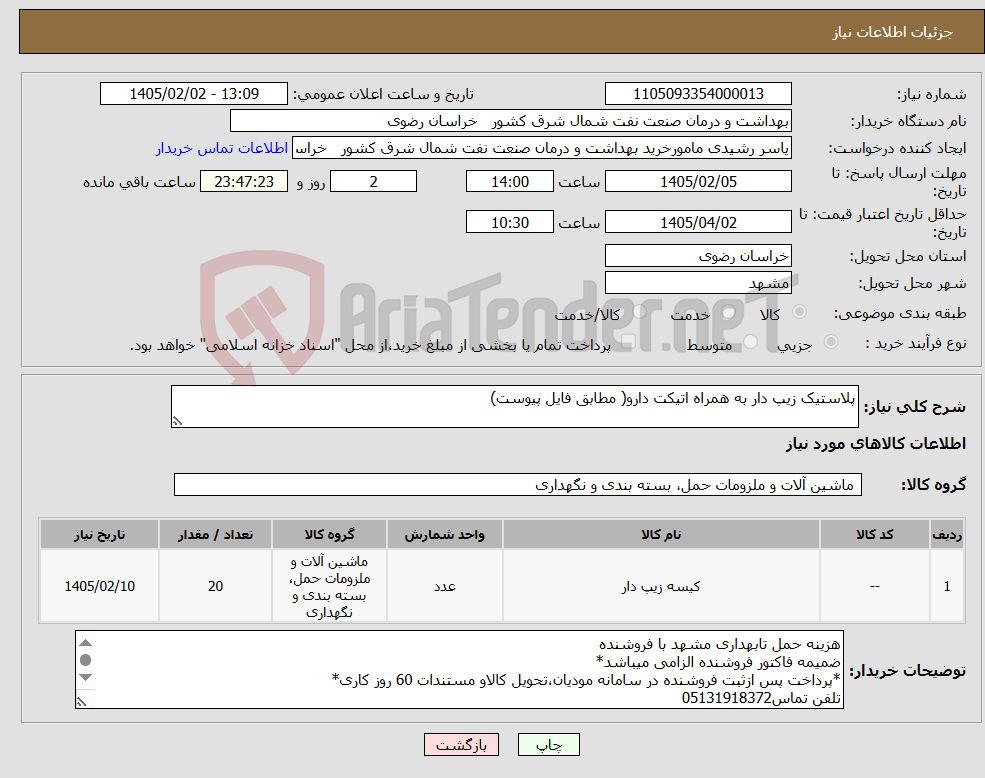Click the remaining time field 23:47:23
The width and height of the screenshot is (985, 778).
pyautogui.click(x=244, y=182)
